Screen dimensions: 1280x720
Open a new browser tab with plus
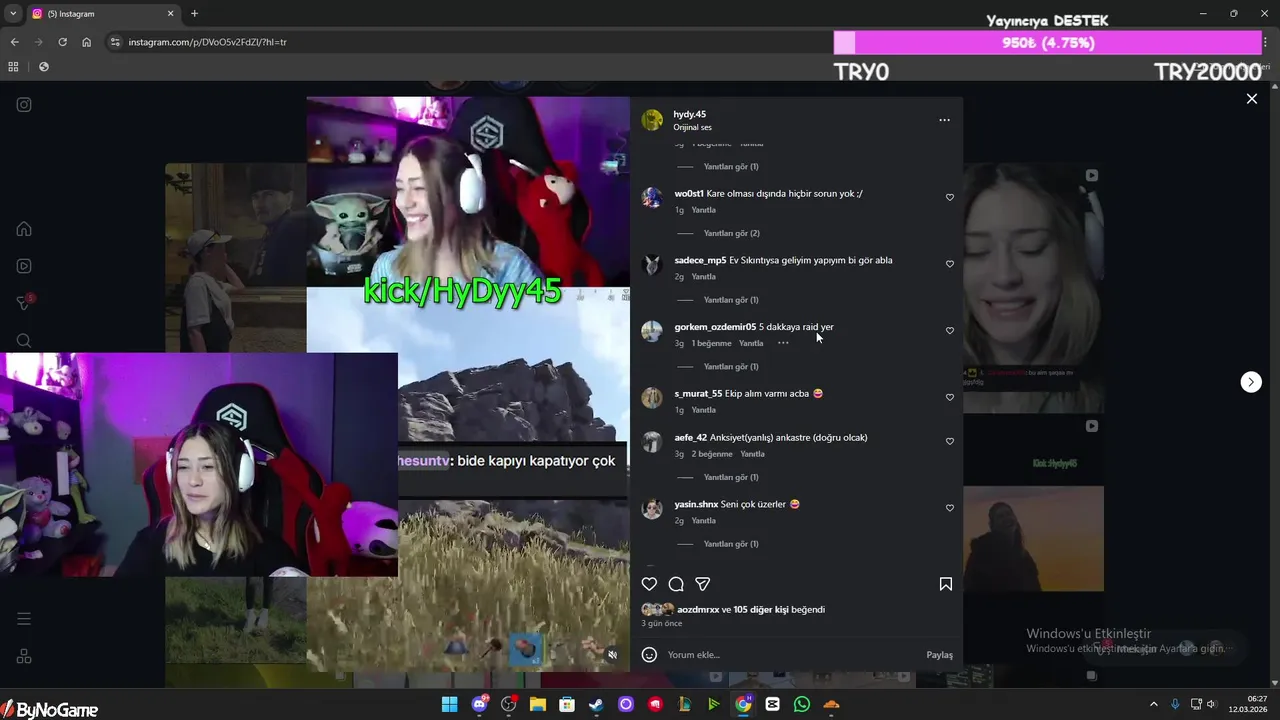click(194, 14)
